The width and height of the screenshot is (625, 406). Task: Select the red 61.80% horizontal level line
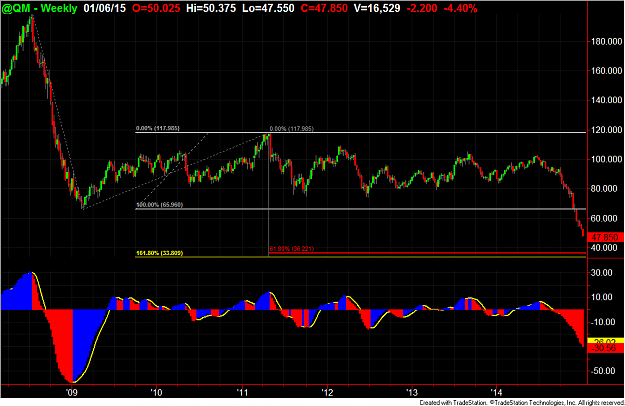point(428,253)
